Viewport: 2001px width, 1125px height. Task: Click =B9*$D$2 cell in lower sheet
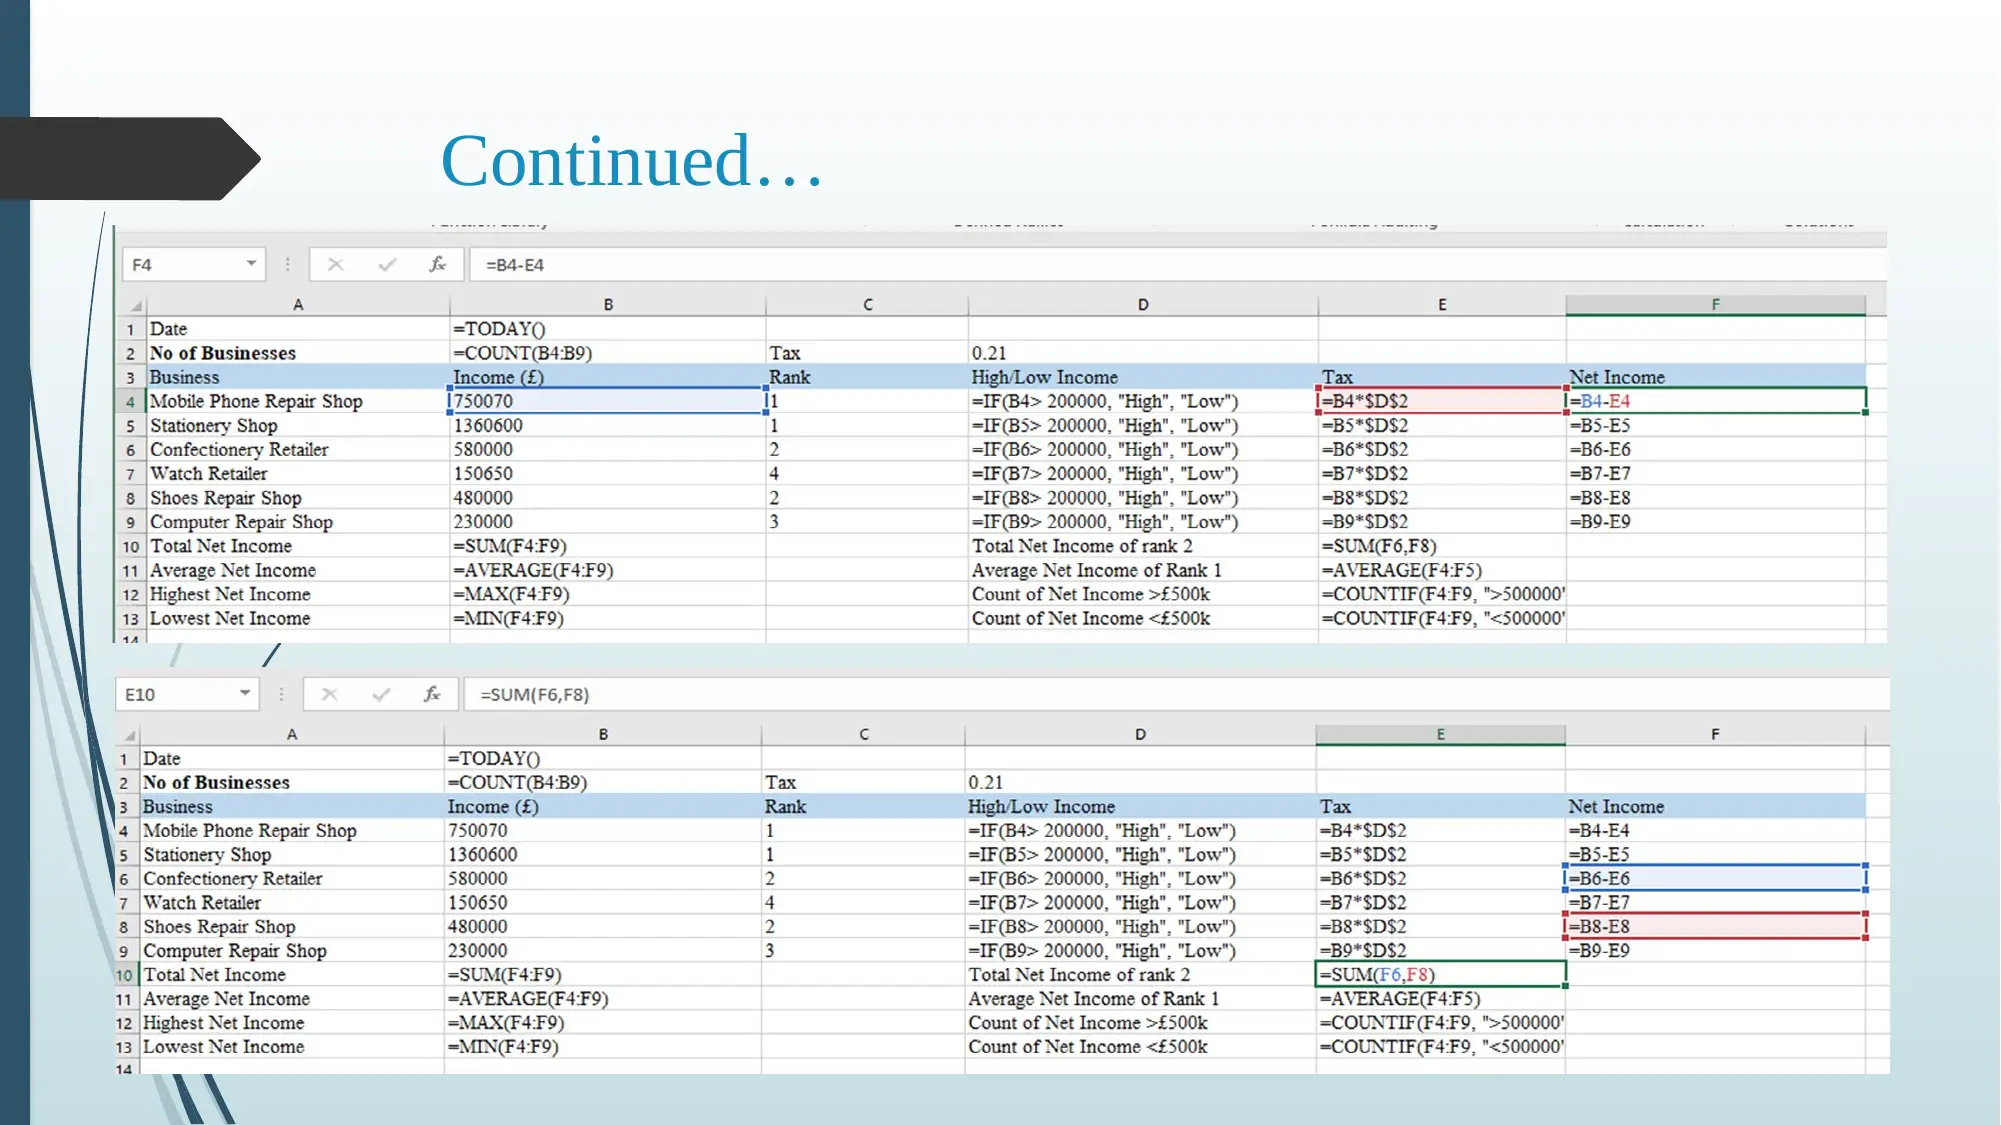click(1441, 950)
